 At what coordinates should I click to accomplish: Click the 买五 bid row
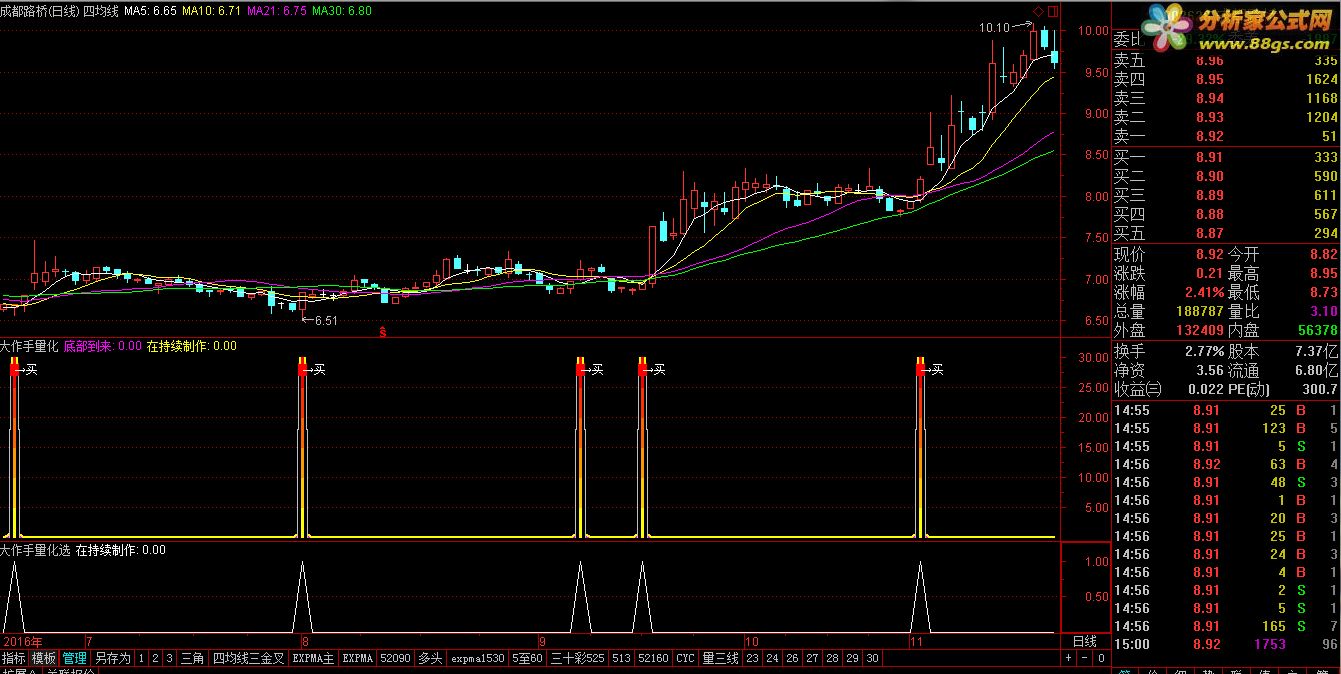coord(1226,233)
